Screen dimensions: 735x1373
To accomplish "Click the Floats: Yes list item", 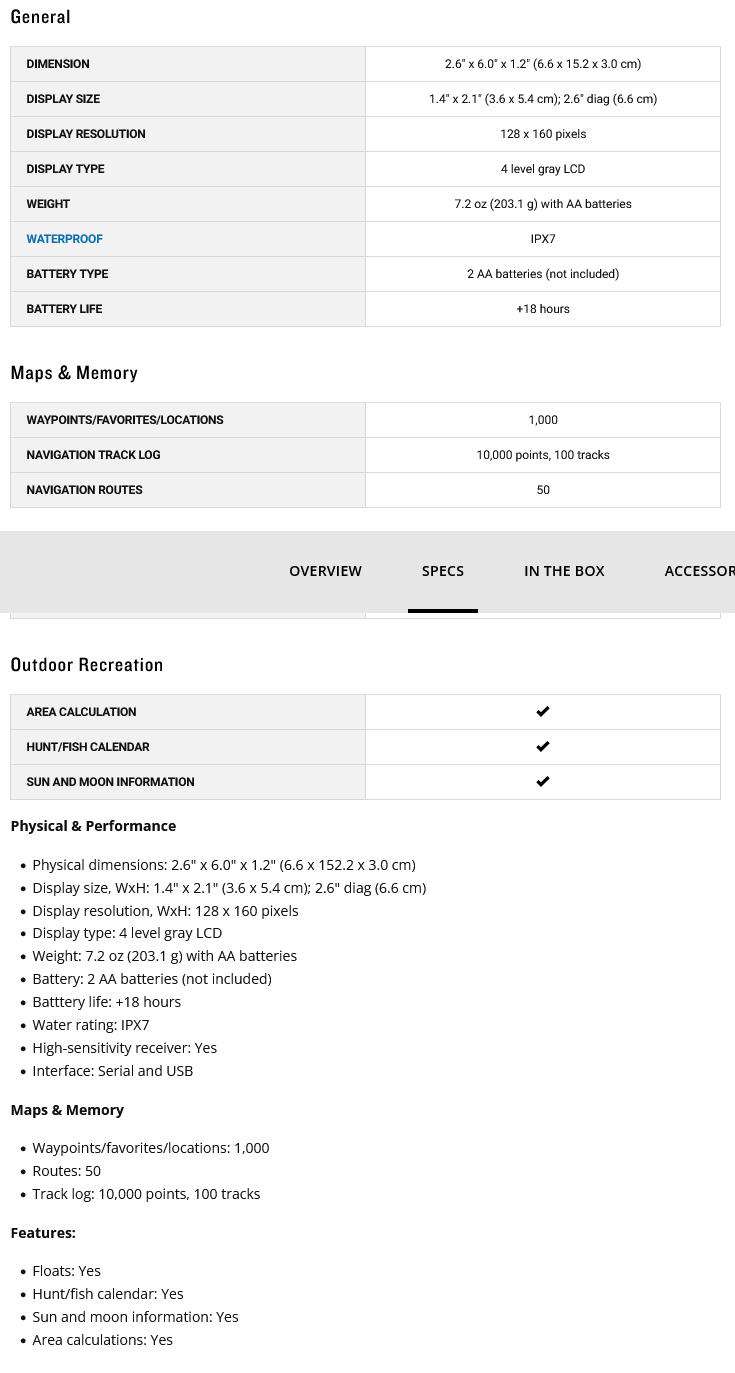I will [x=67, y=1271].
